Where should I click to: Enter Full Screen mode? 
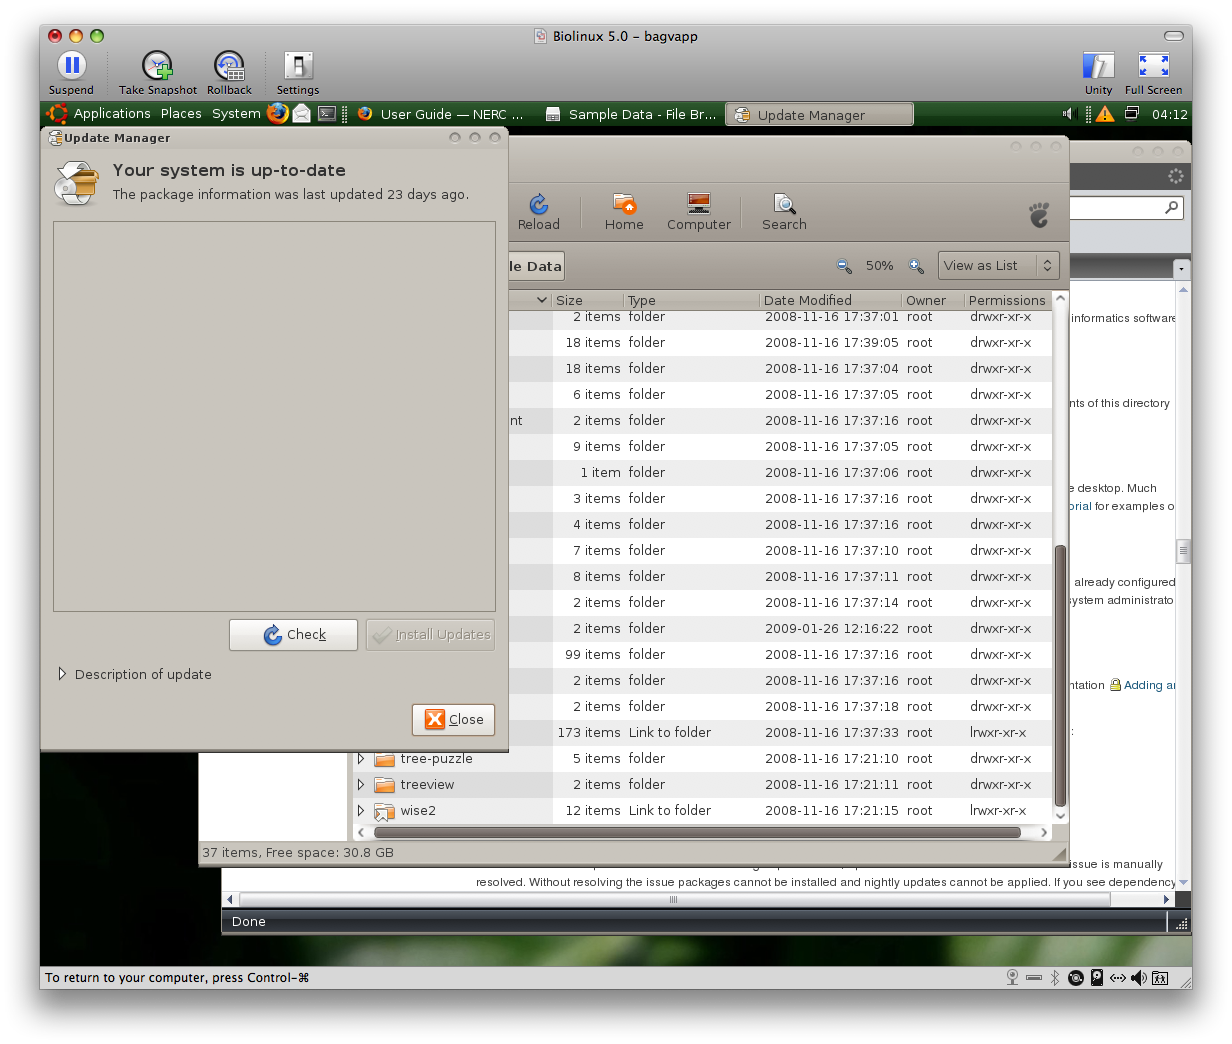(x=1153, y=67)
